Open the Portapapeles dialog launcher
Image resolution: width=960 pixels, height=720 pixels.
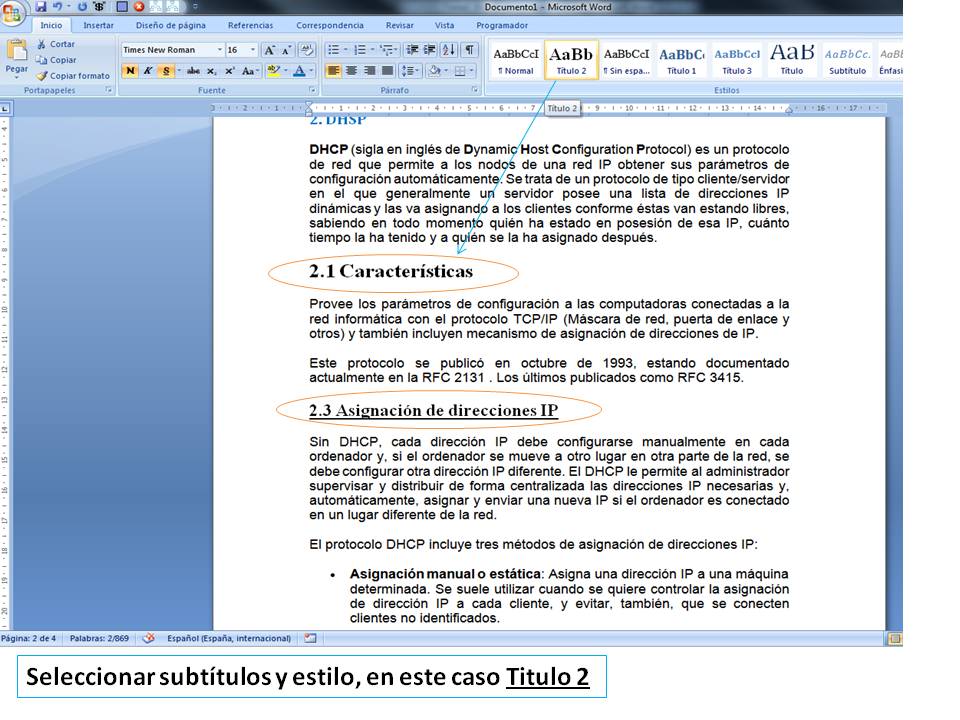[108, 90]
